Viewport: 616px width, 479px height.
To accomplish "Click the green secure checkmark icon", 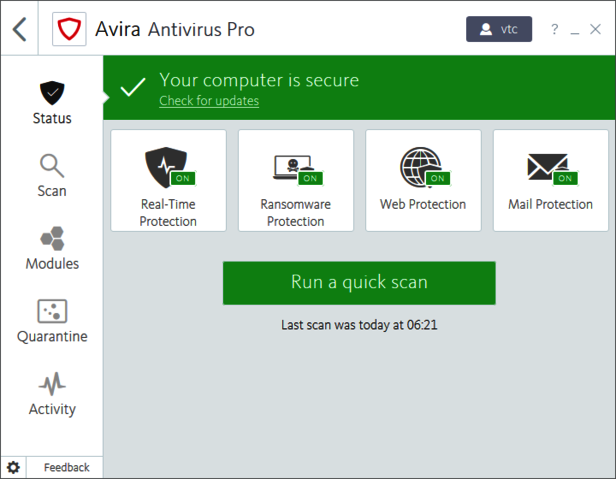I will click(x=132, y=88).
